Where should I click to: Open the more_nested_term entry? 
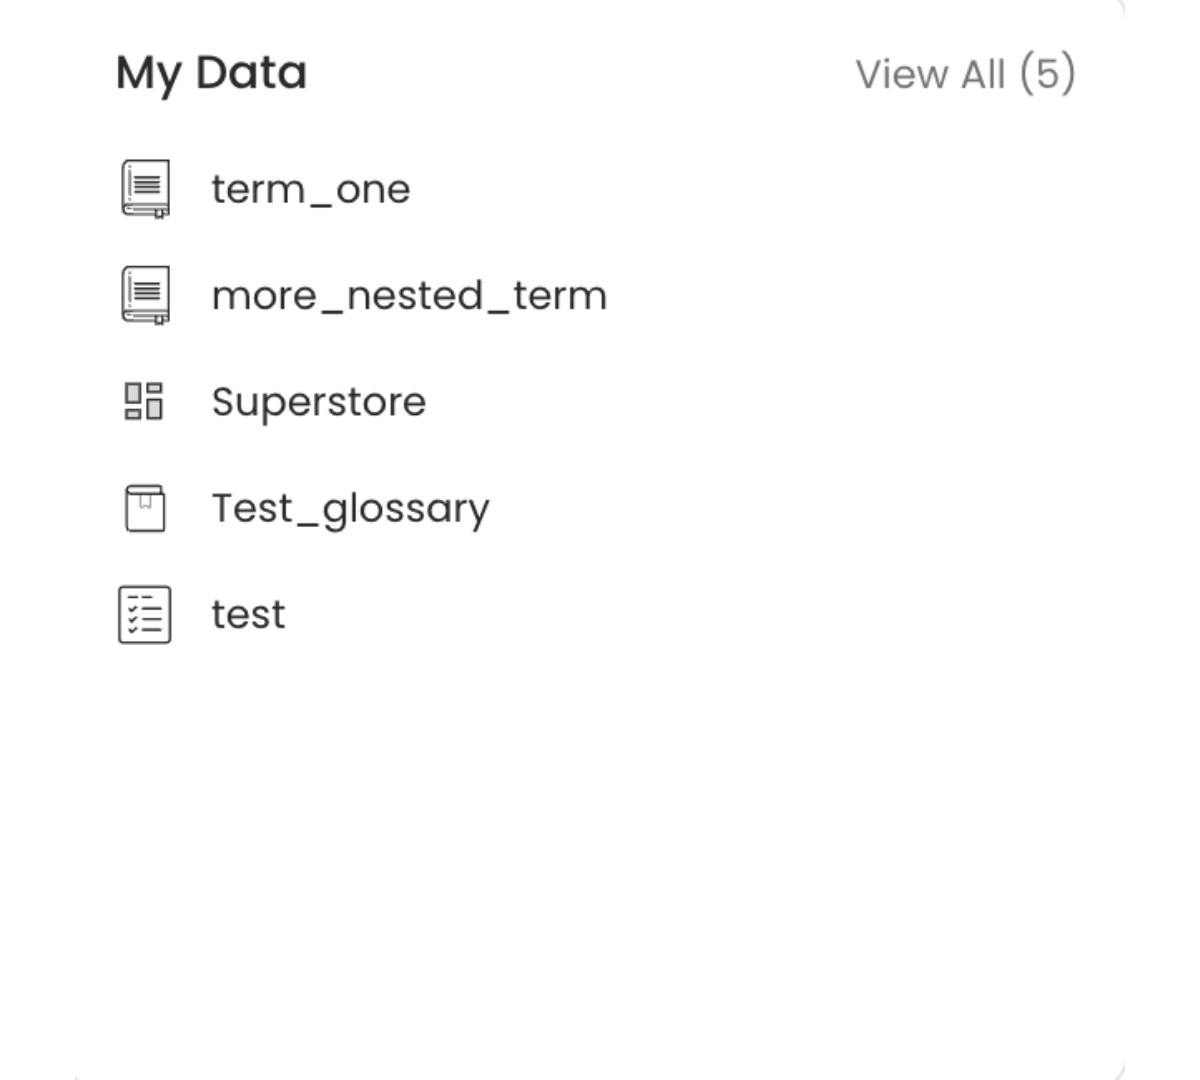409,294
